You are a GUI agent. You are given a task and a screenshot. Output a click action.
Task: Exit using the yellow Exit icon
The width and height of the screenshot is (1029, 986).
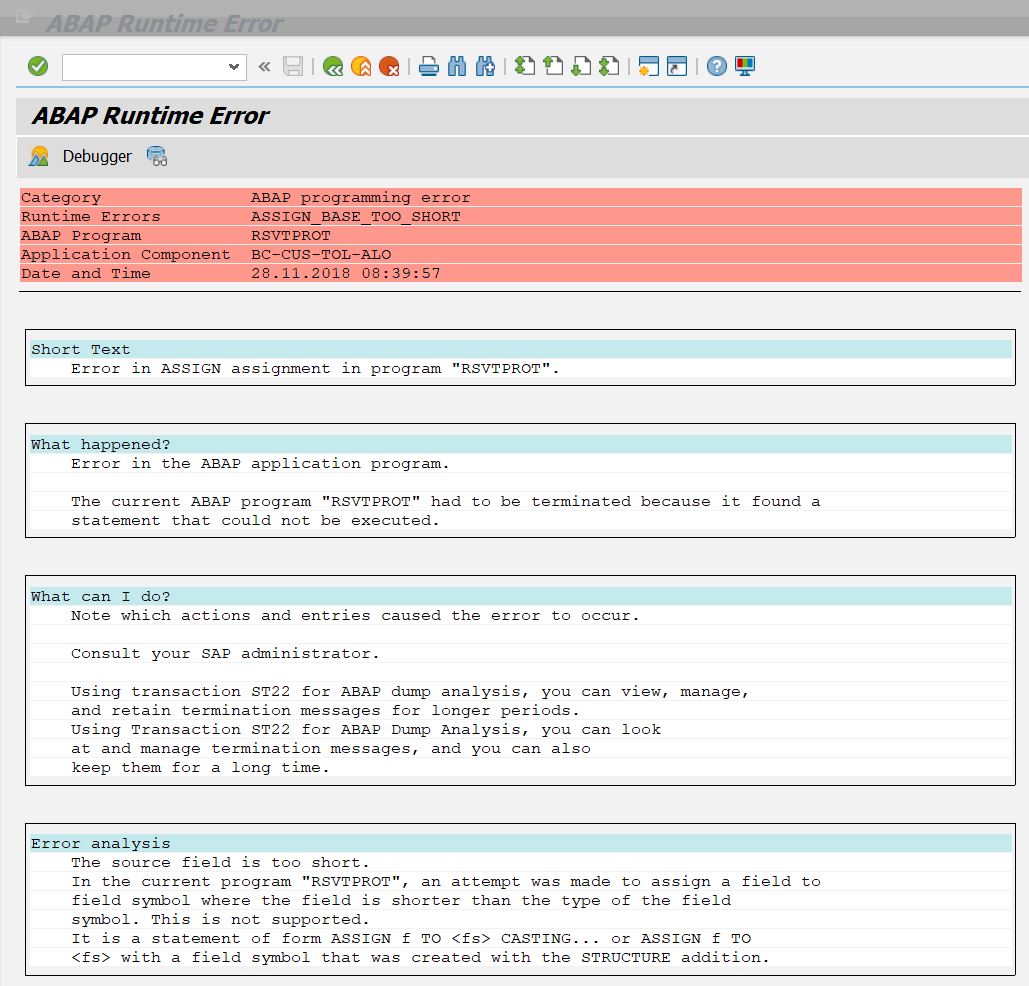tap(361, 66)
